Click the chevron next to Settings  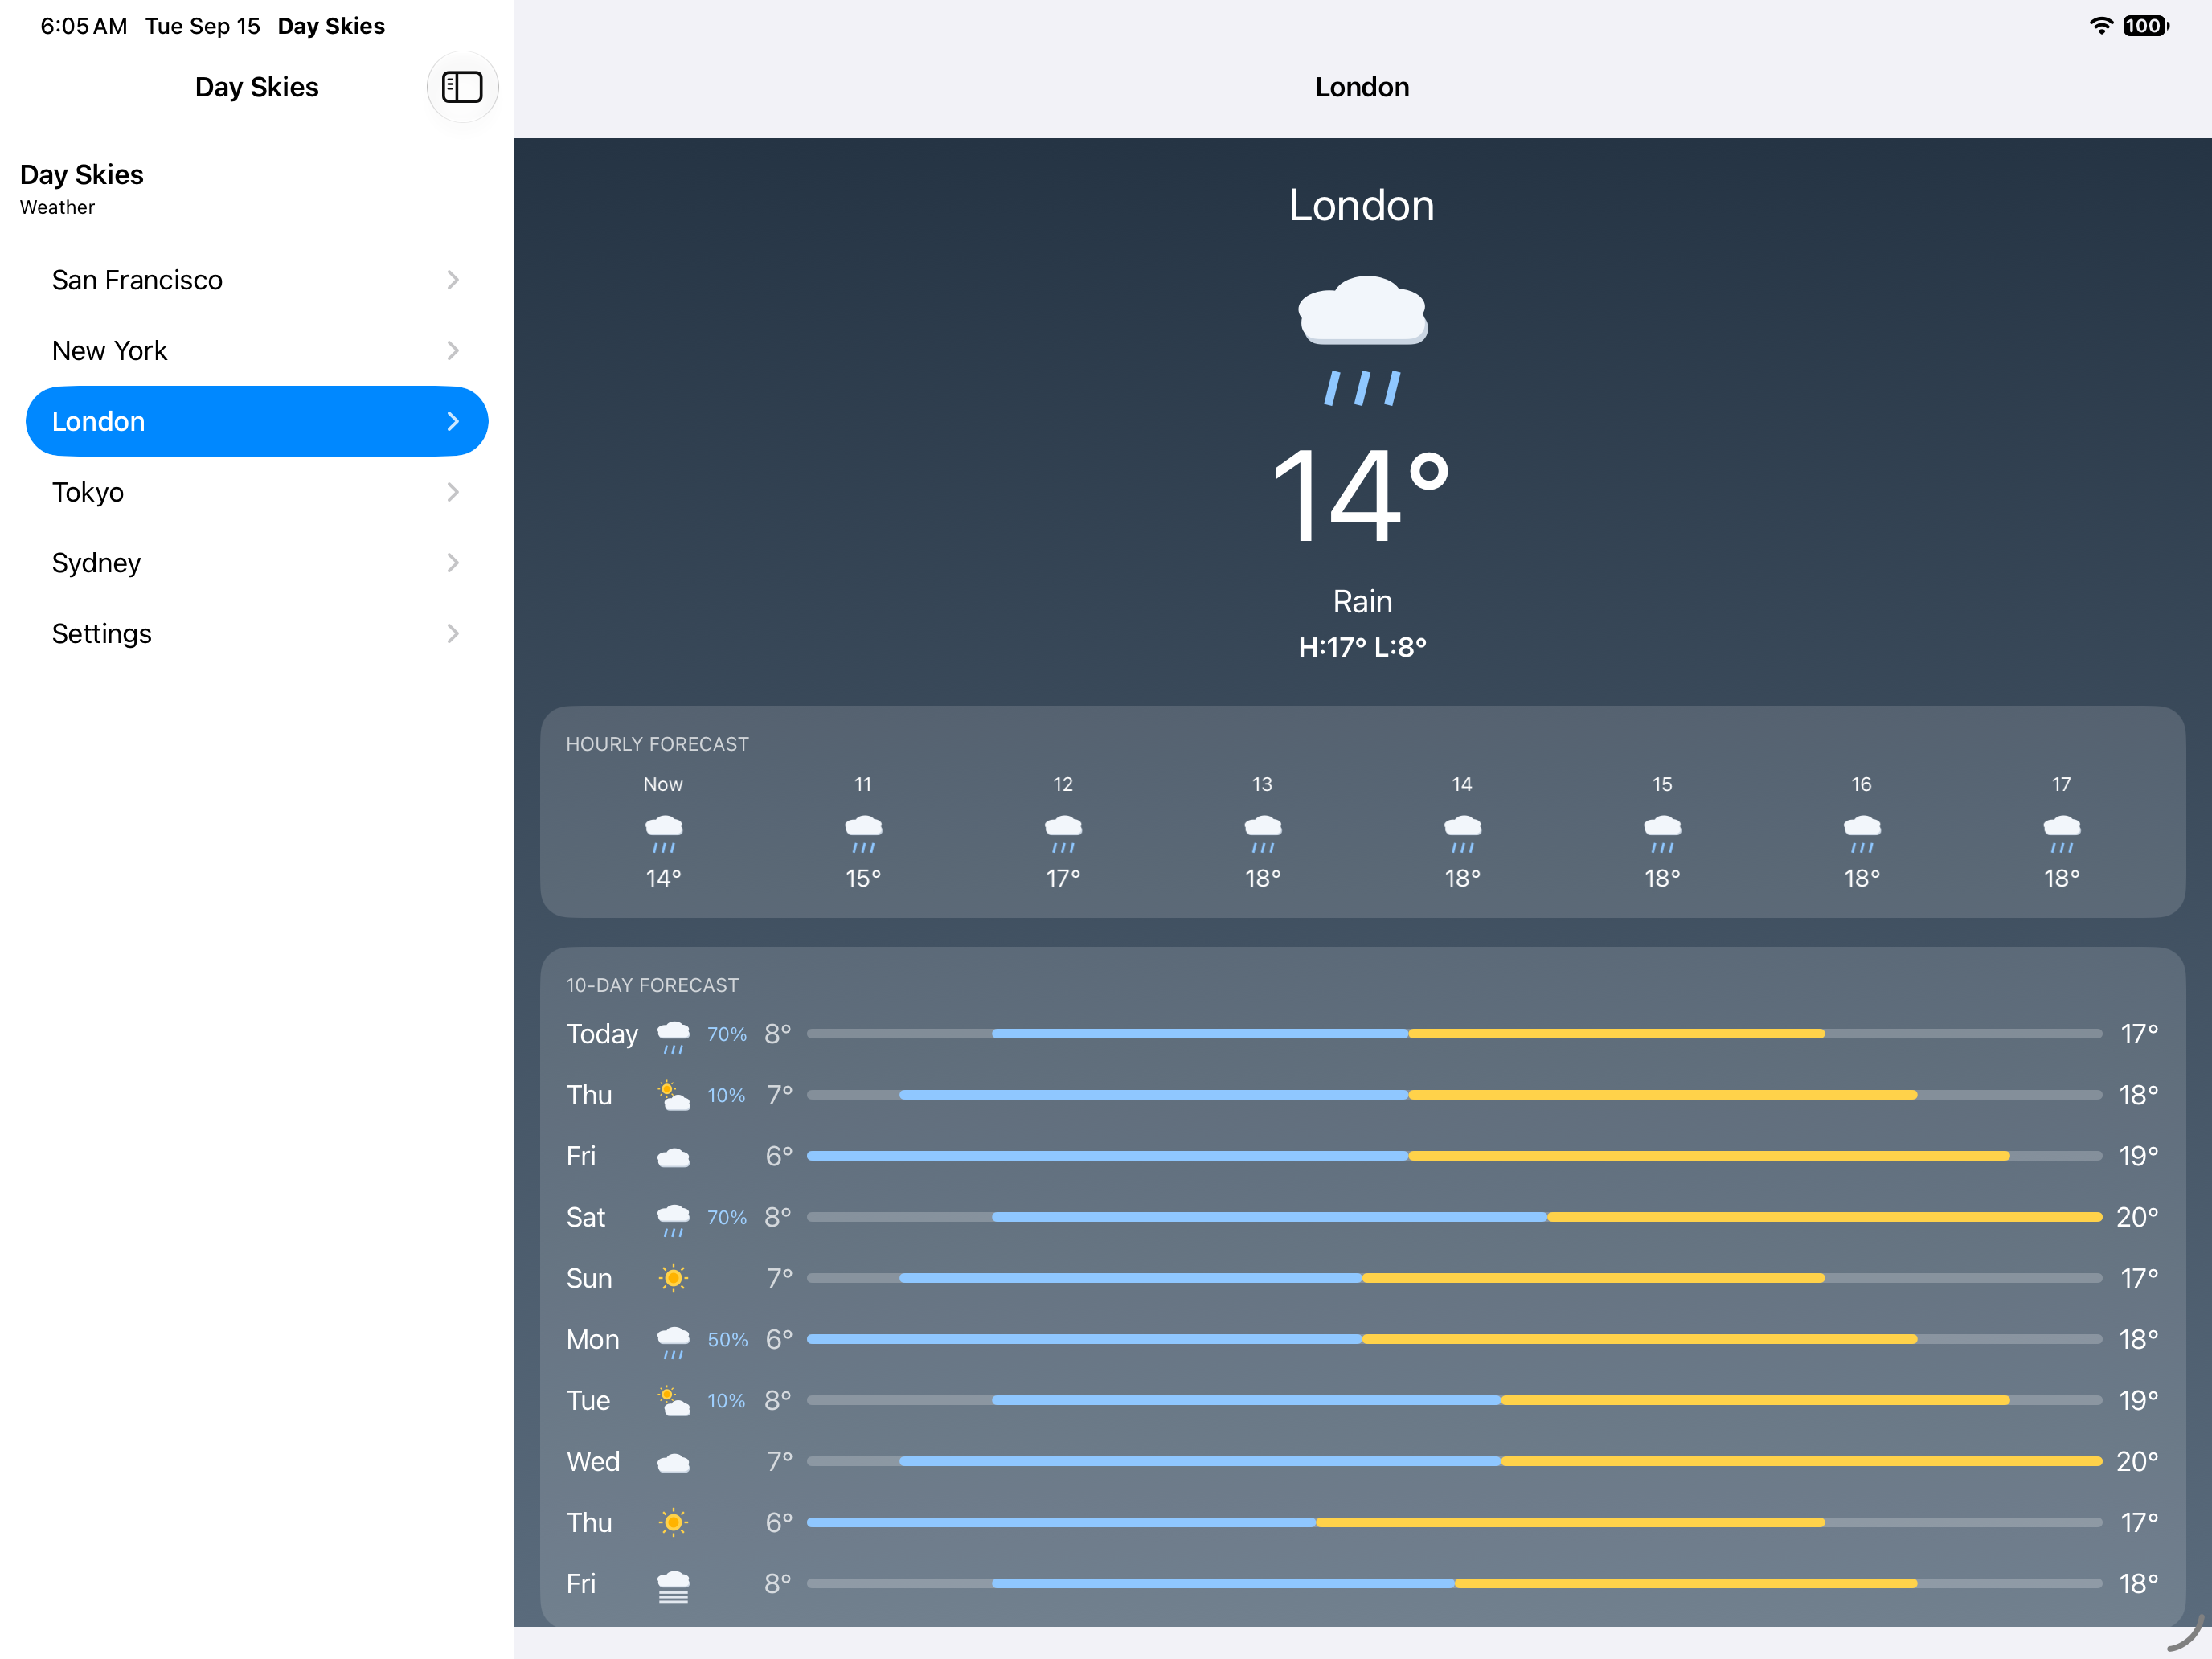[453, 633]
